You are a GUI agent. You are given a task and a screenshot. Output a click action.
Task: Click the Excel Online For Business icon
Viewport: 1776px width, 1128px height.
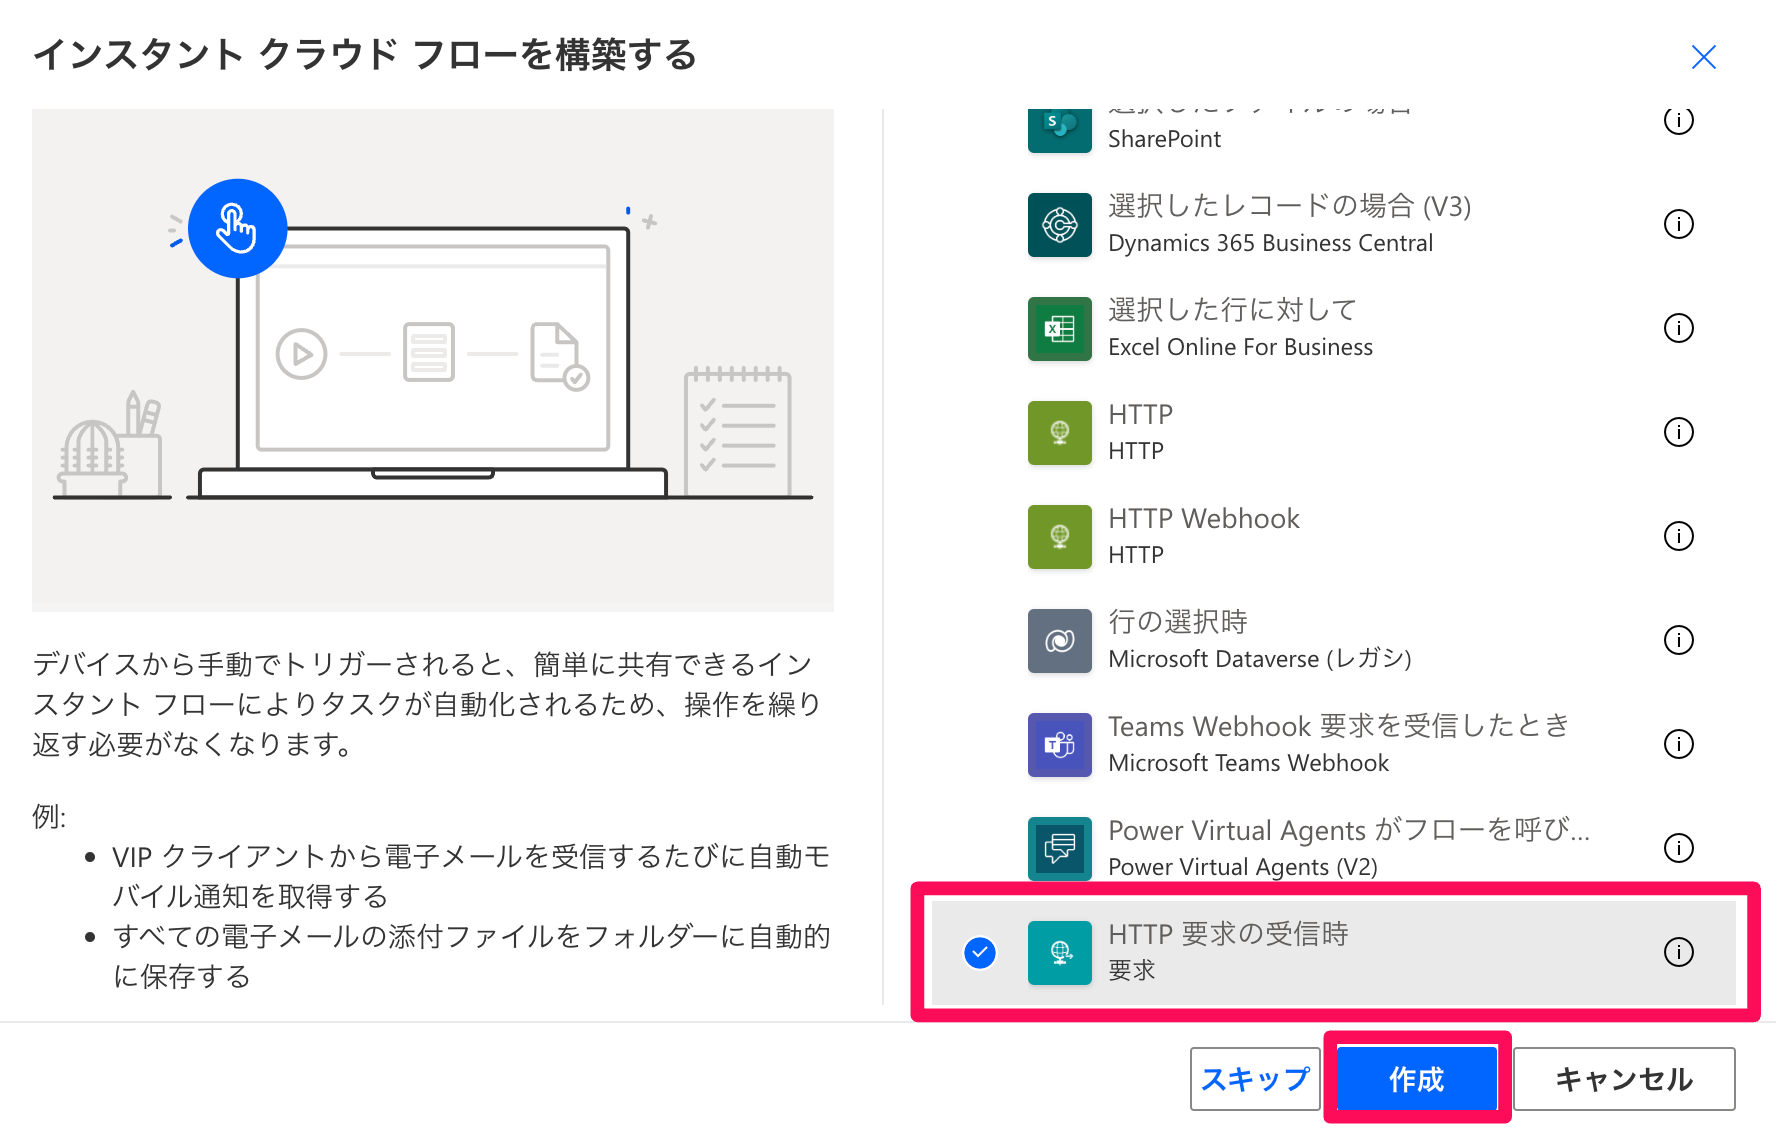pos(1059,329)
